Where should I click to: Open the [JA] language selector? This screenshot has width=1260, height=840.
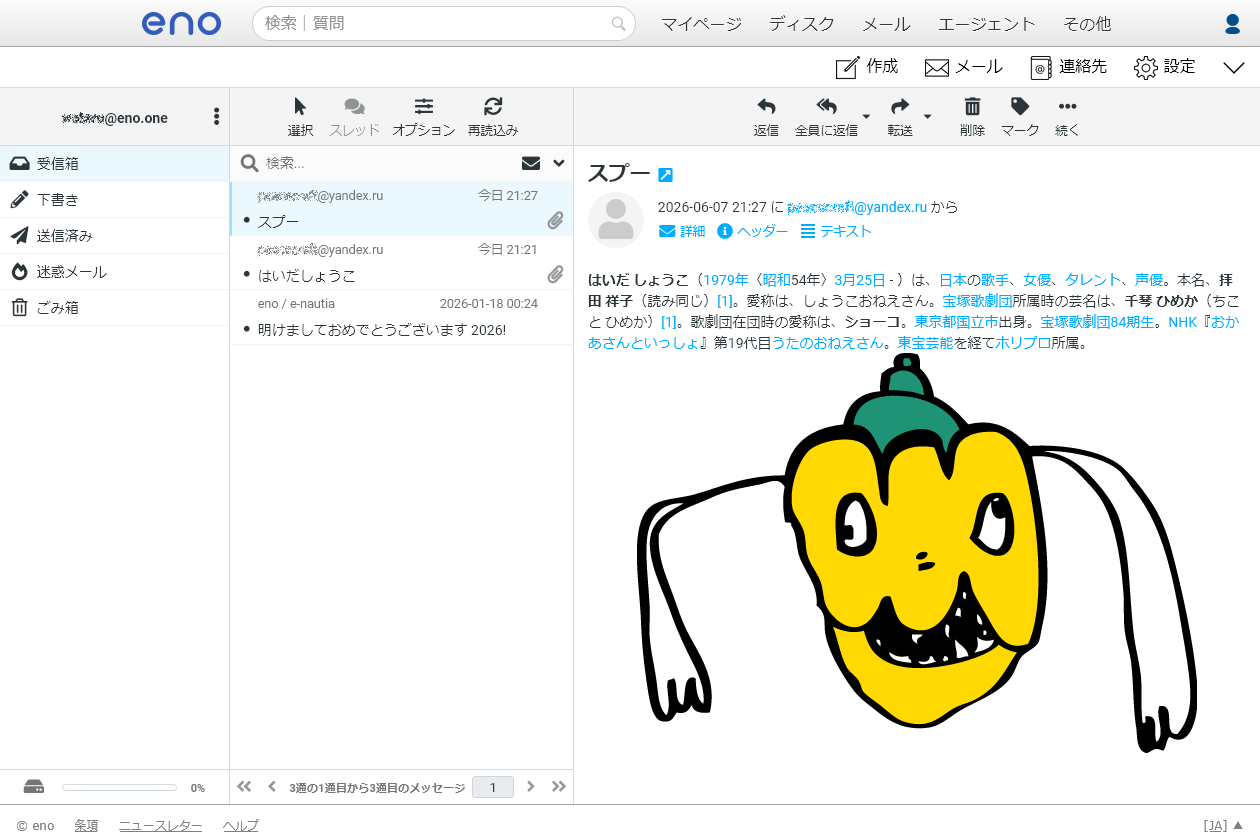pyautogui.click(x=1222, y=825)
